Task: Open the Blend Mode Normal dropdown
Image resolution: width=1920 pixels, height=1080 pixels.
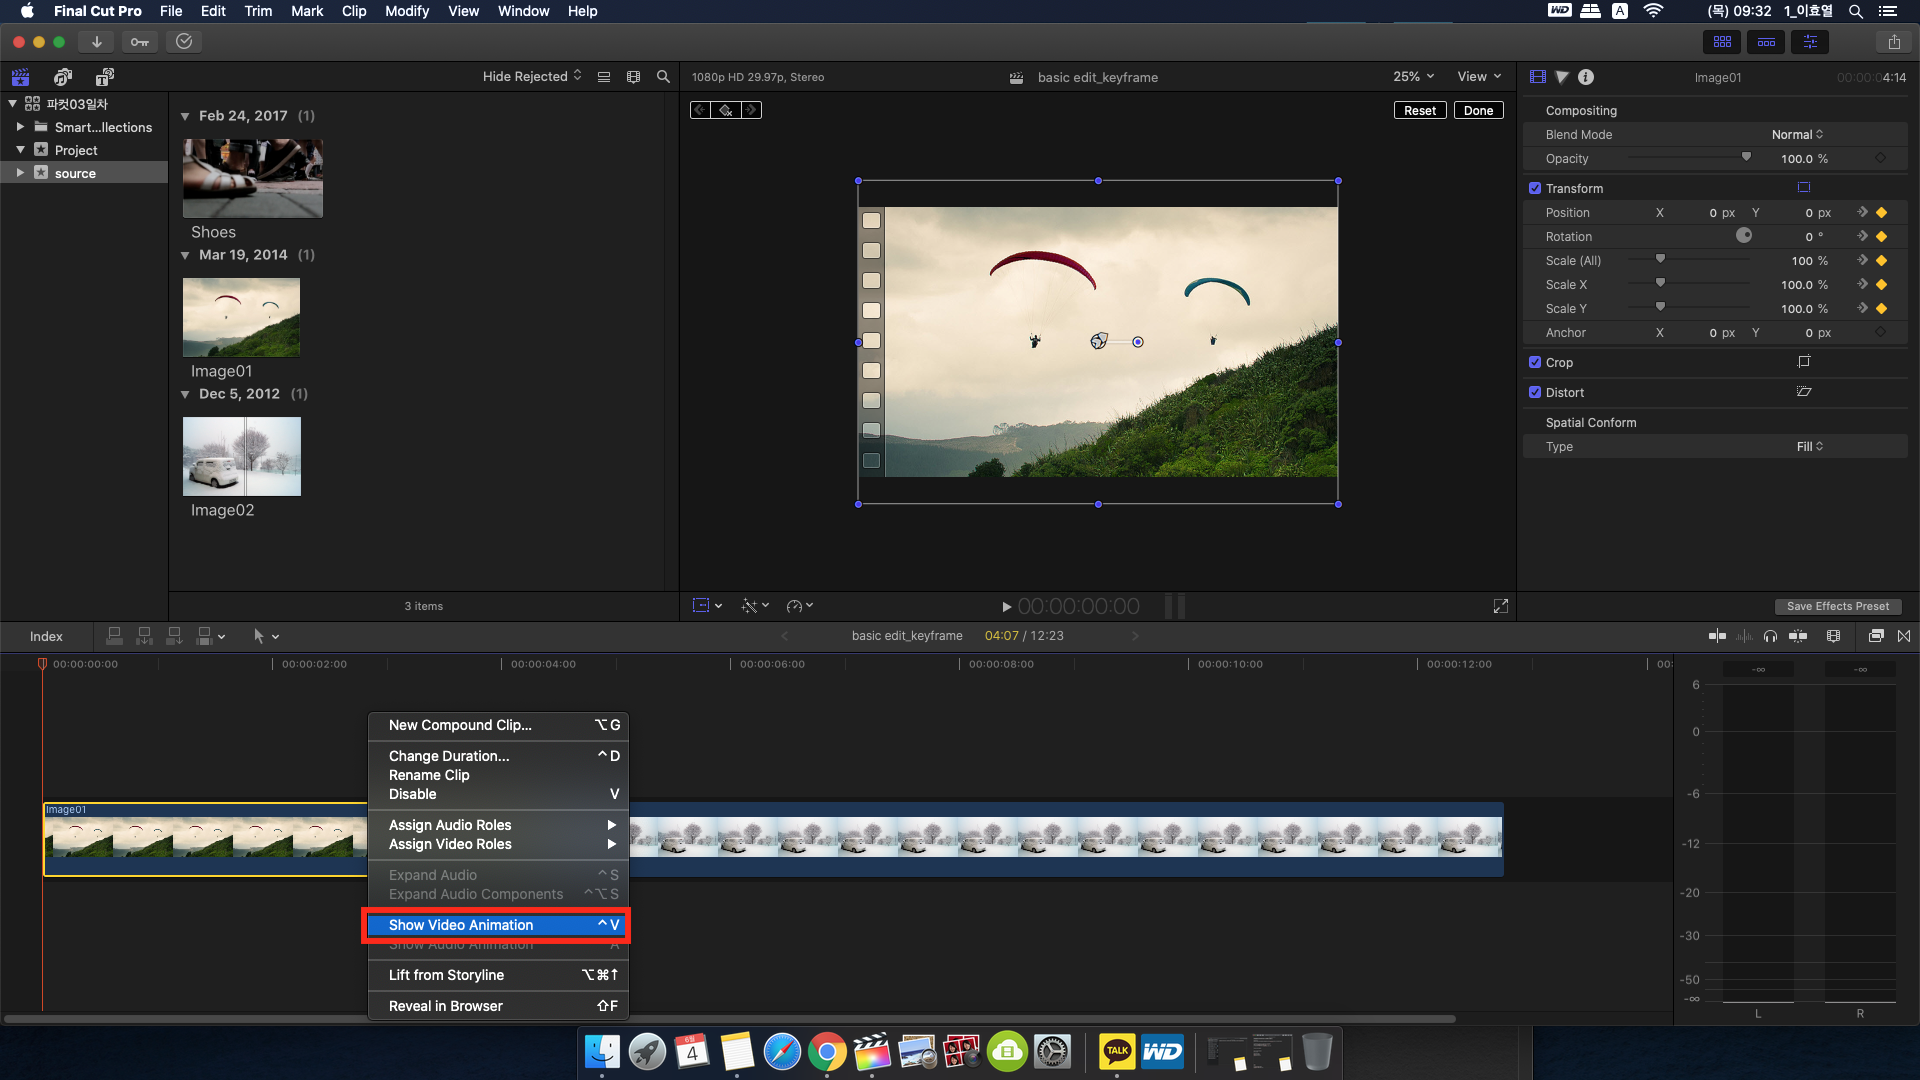Action: pos(1797,135)
